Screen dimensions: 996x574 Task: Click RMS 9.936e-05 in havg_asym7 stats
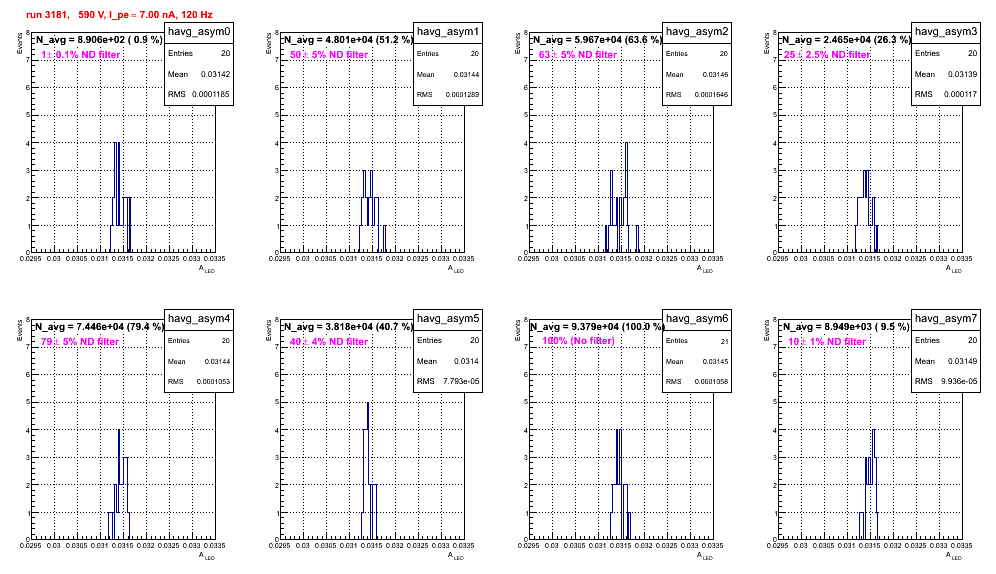(946, 382)
